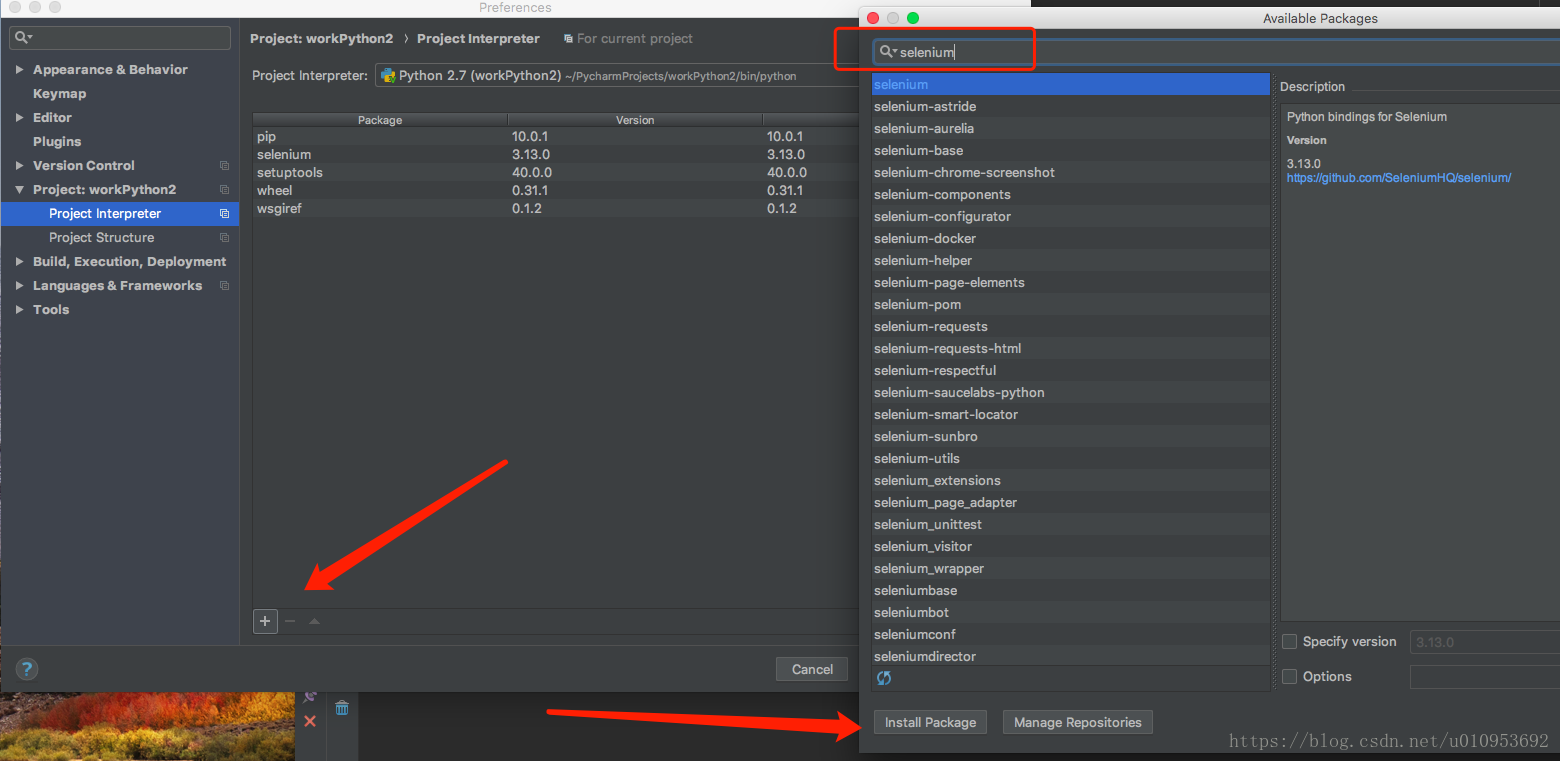Screen dimensions: 1560x761
Task: Select selenium-components package
Action: point(1071,195)
